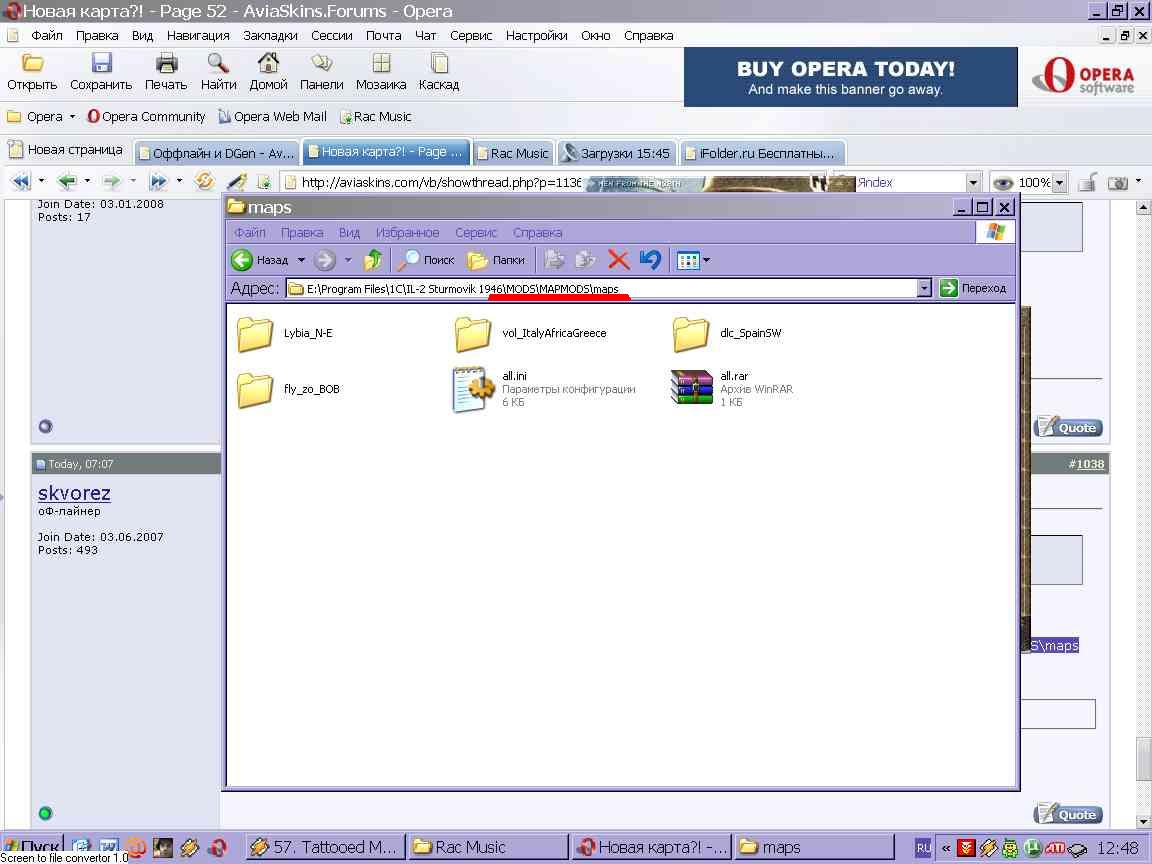Open the Opera zoom 100% dropdown
The width and height of the screenshot is (1152, 864).
pyautogui.click(x=1059, y=183)
